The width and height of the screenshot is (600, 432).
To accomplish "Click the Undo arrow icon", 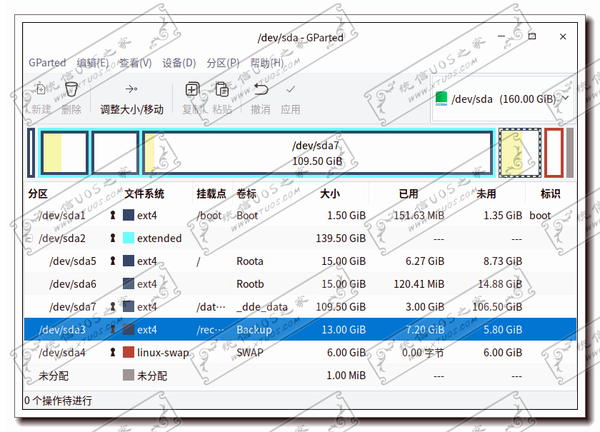I will coord(261,90).
